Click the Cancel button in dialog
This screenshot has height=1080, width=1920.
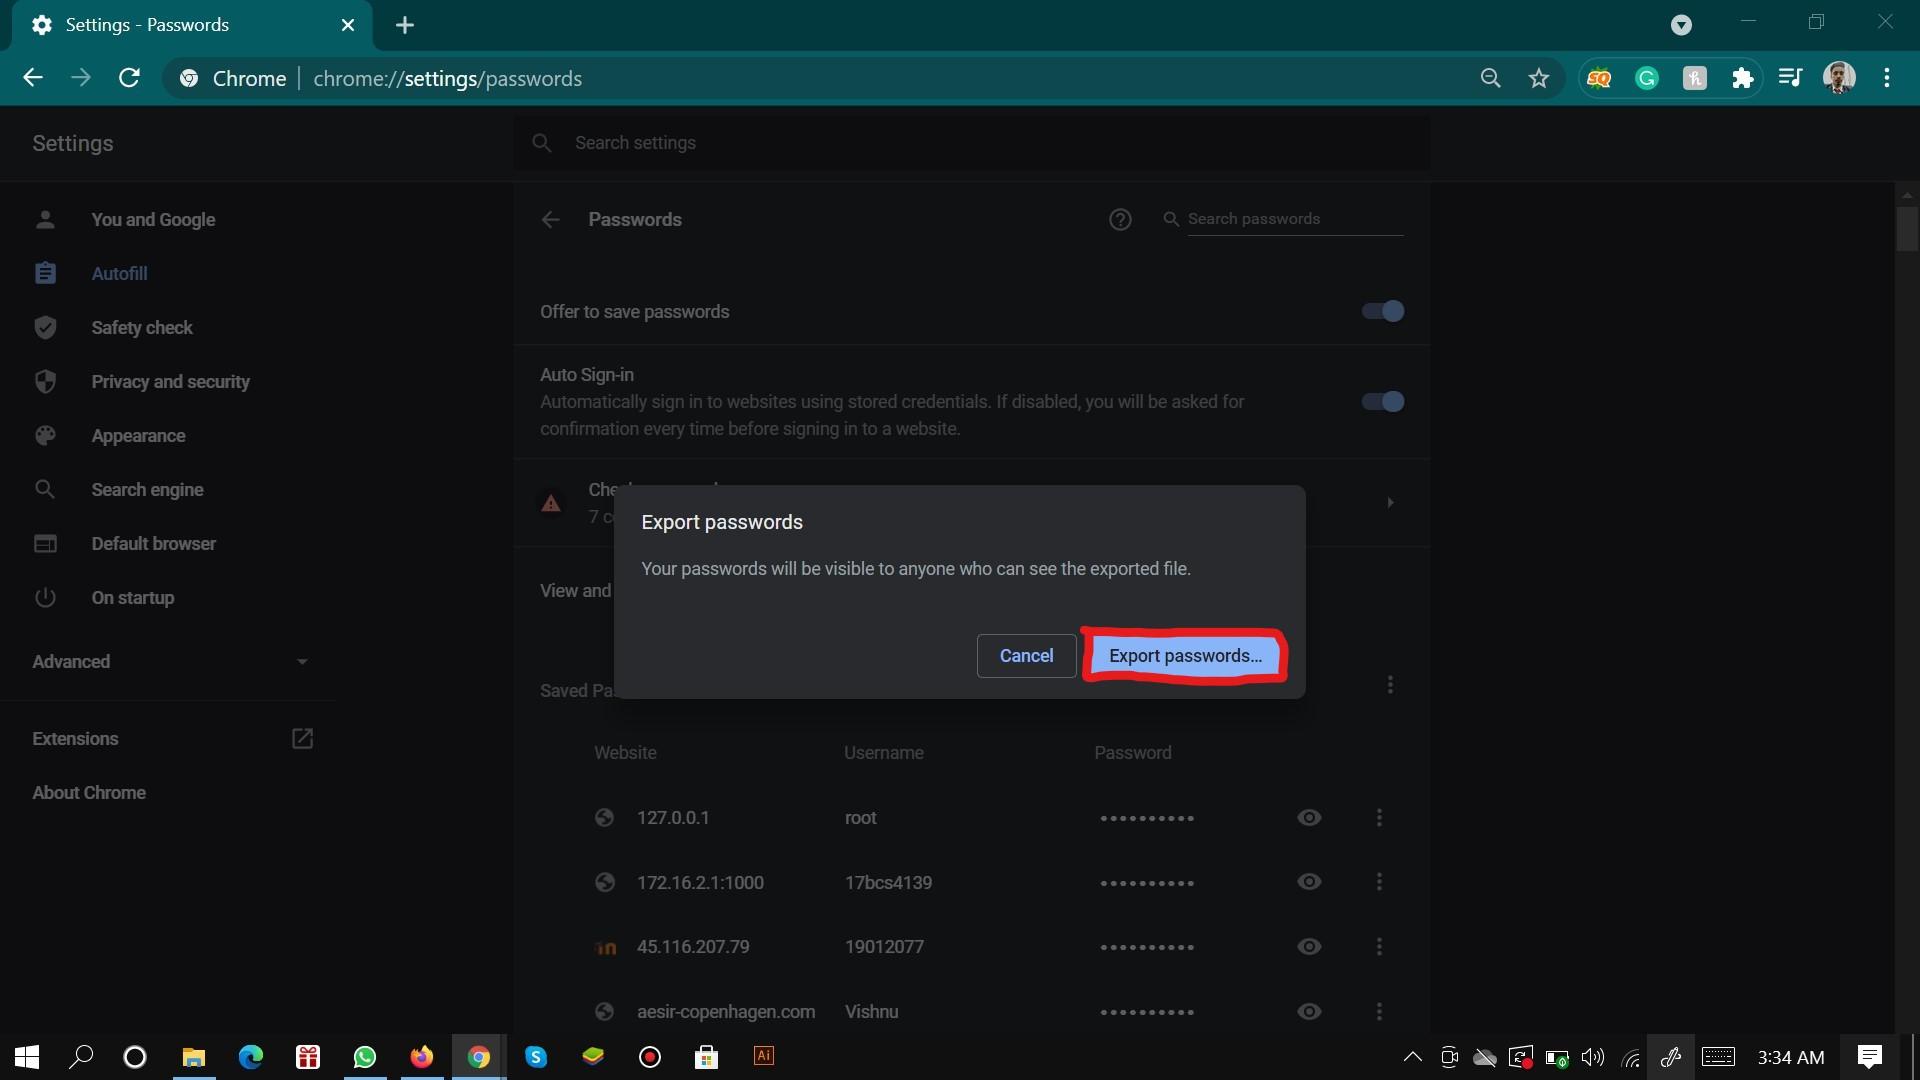point(1026,654)
